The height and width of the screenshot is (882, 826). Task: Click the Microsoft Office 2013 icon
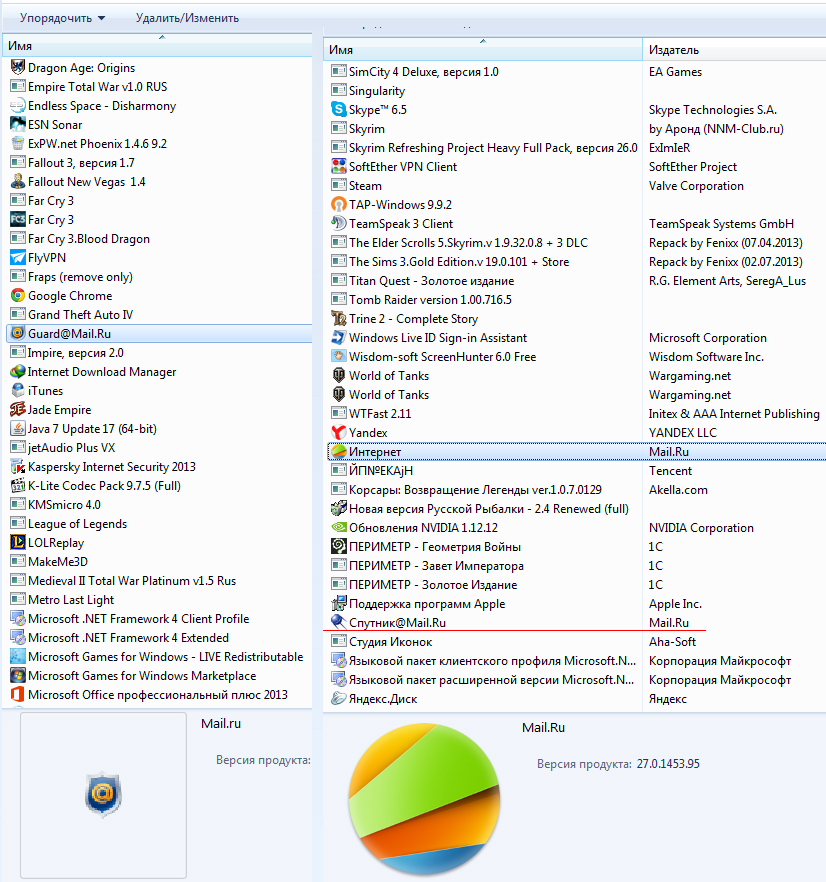coord(18,694)
